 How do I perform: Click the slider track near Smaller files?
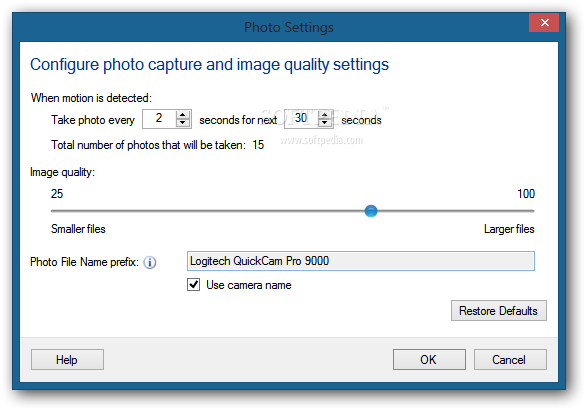[x=78, y=211]
